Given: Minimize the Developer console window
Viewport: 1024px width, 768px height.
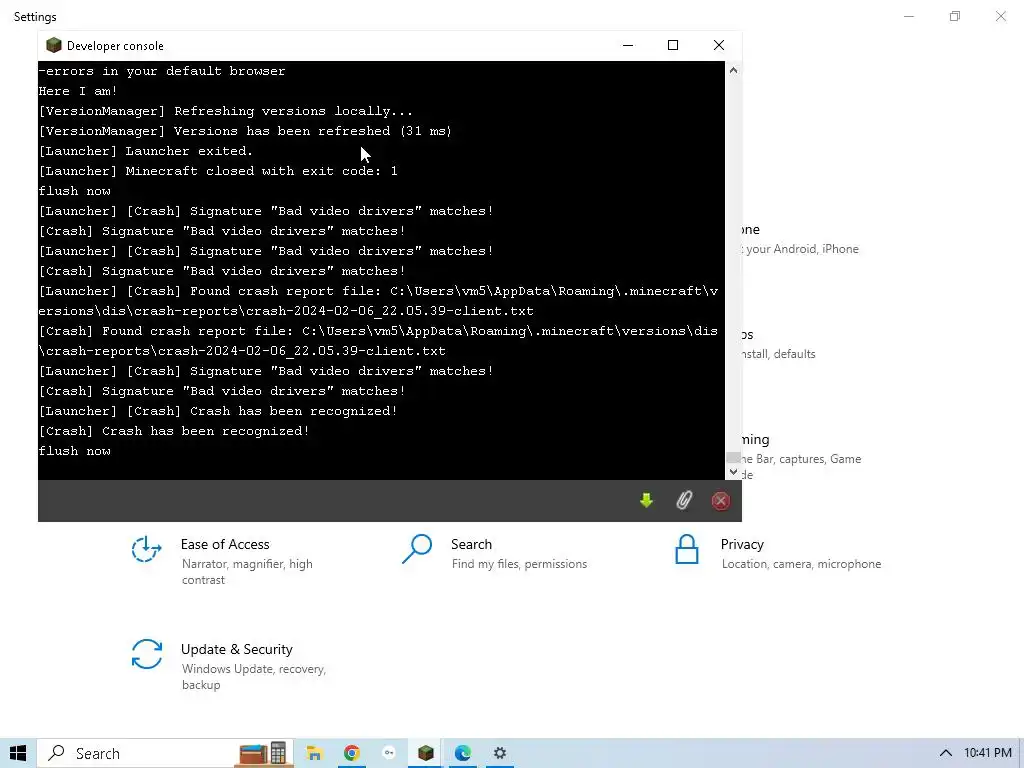Looking at the screenshot, I should click(x=628, y=45).
